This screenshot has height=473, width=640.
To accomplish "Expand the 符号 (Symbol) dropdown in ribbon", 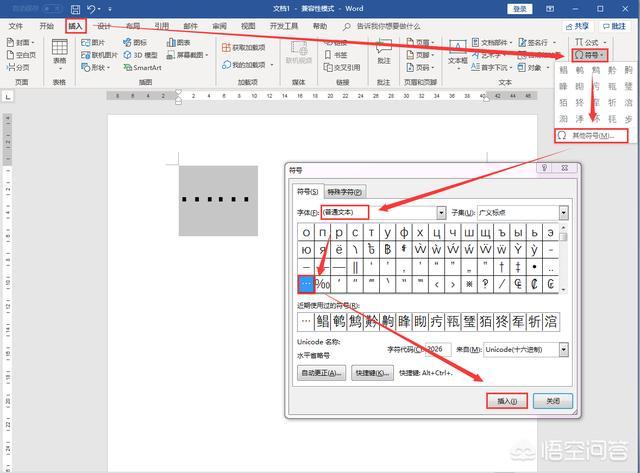I will (x=588, y=55).
